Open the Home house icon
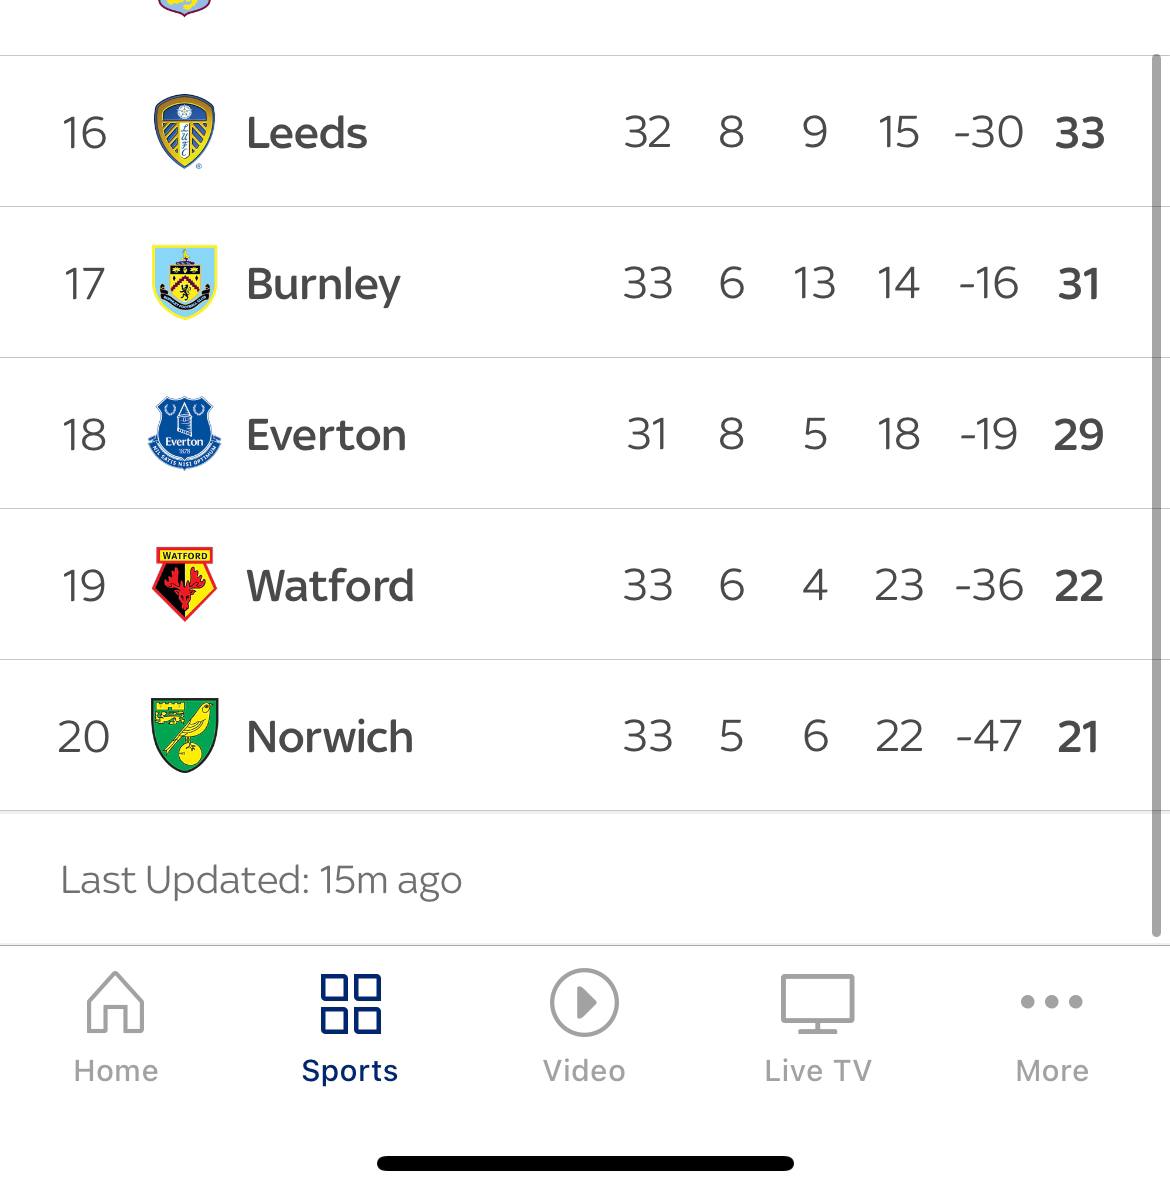The height and width of the screenshot is (1195, 1170). click(115, 1002)
